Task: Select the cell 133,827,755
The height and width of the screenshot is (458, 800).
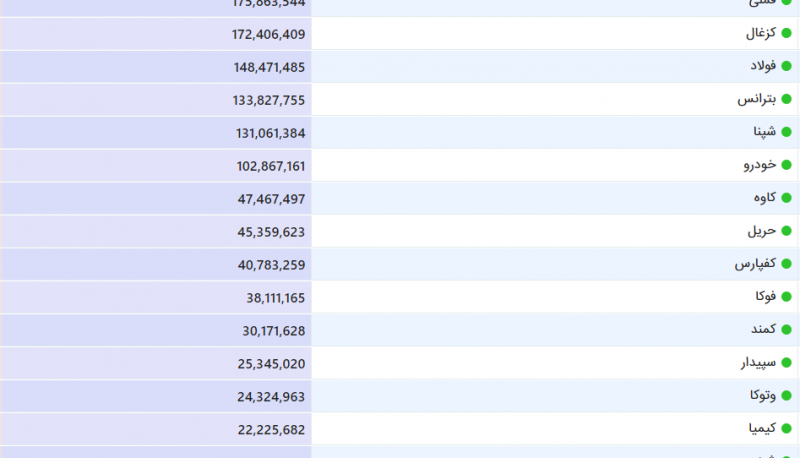Action: (x=269, y=100)
